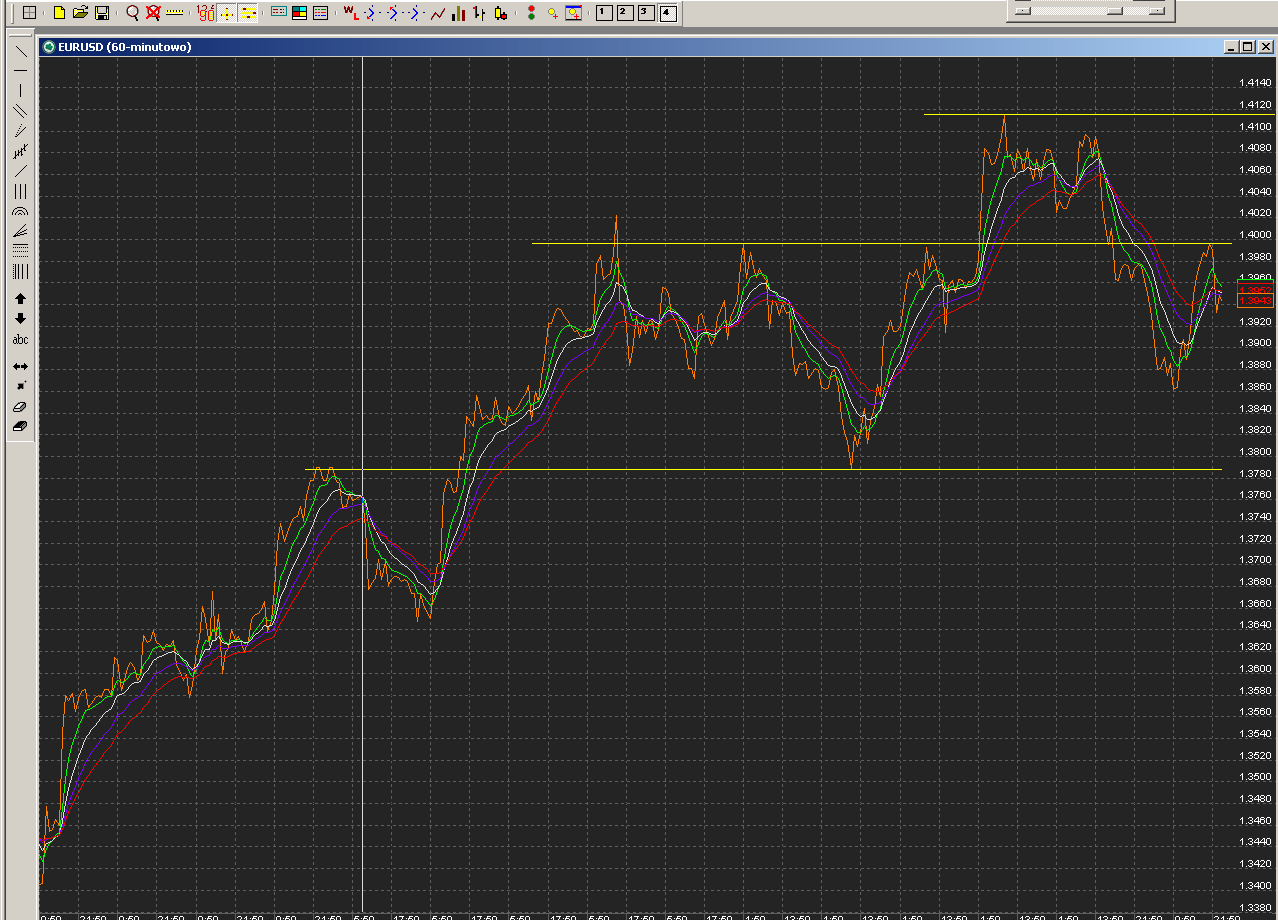
Task: Select the abc text label tool
Action: click(x=20, y=340)
